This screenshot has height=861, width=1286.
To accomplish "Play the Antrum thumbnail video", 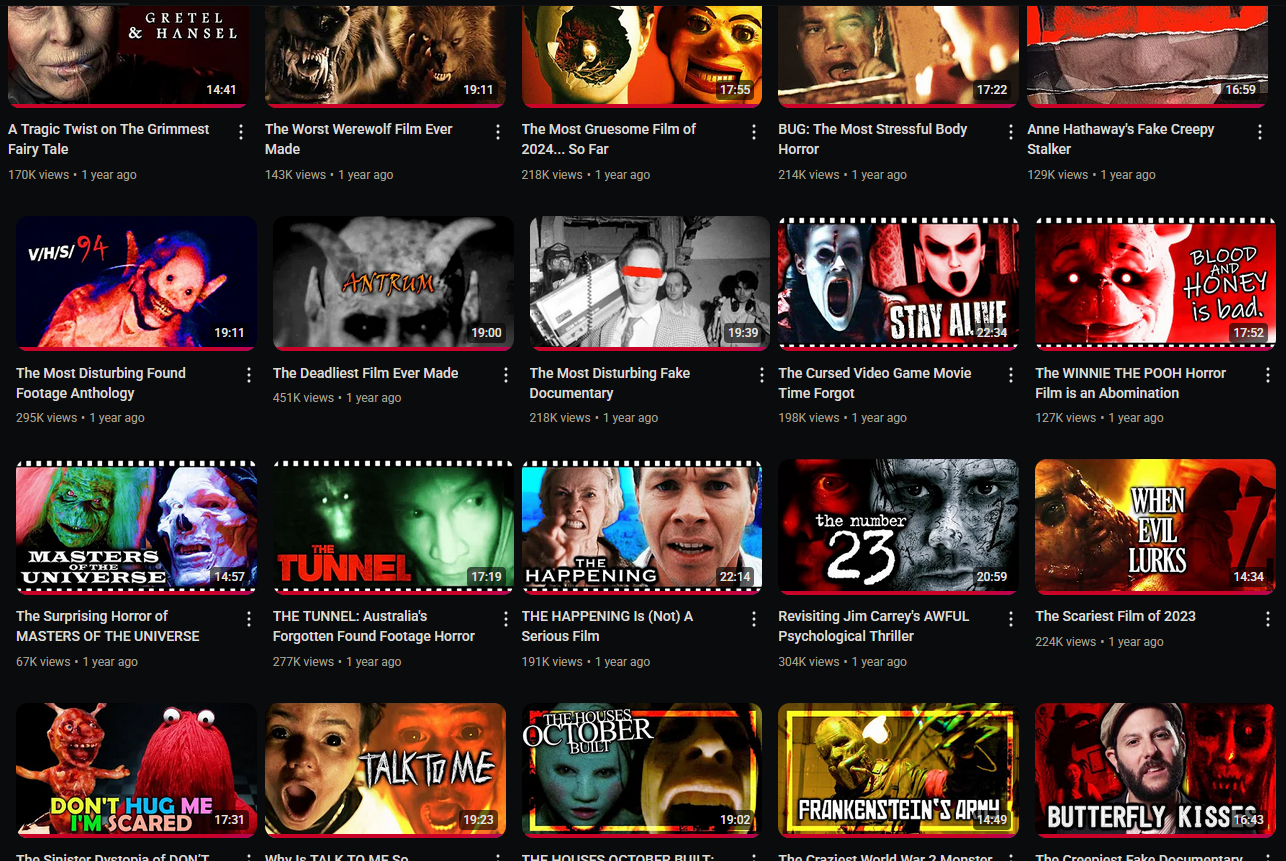I will coord(393,283).
